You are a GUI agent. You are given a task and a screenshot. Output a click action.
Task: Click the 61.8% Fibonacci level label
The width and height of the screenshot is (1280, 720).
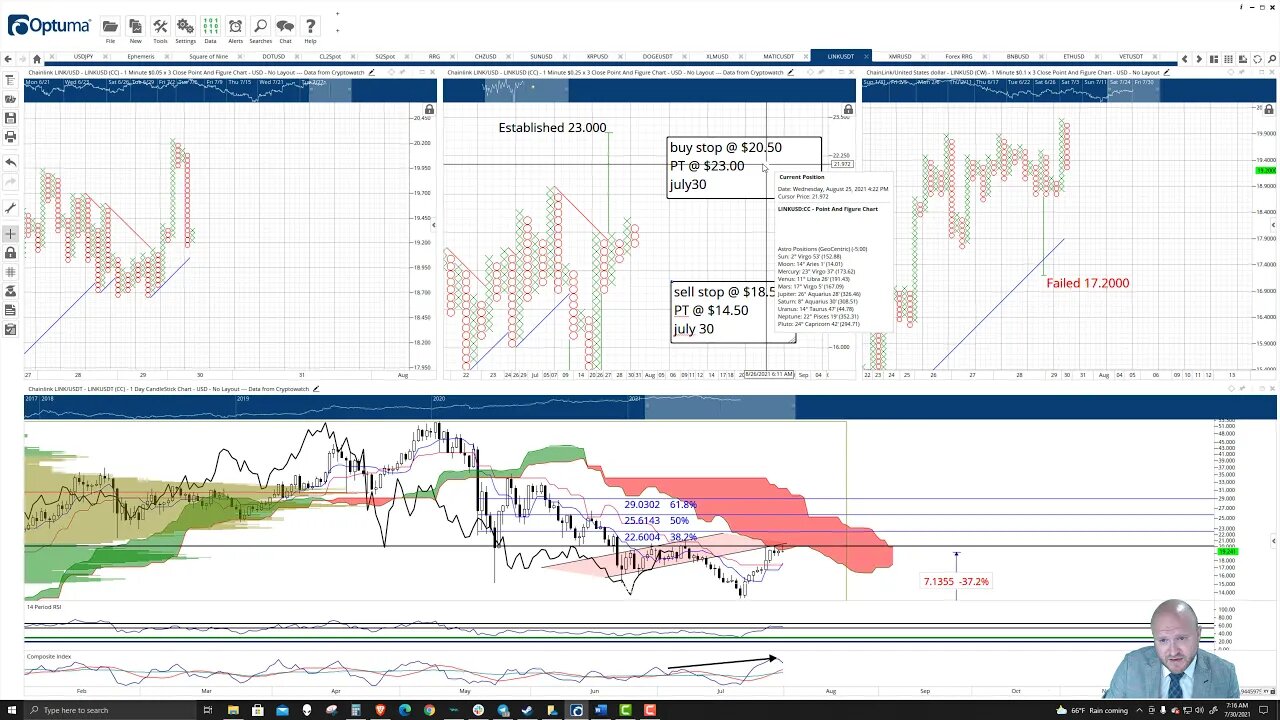(660, 505)
